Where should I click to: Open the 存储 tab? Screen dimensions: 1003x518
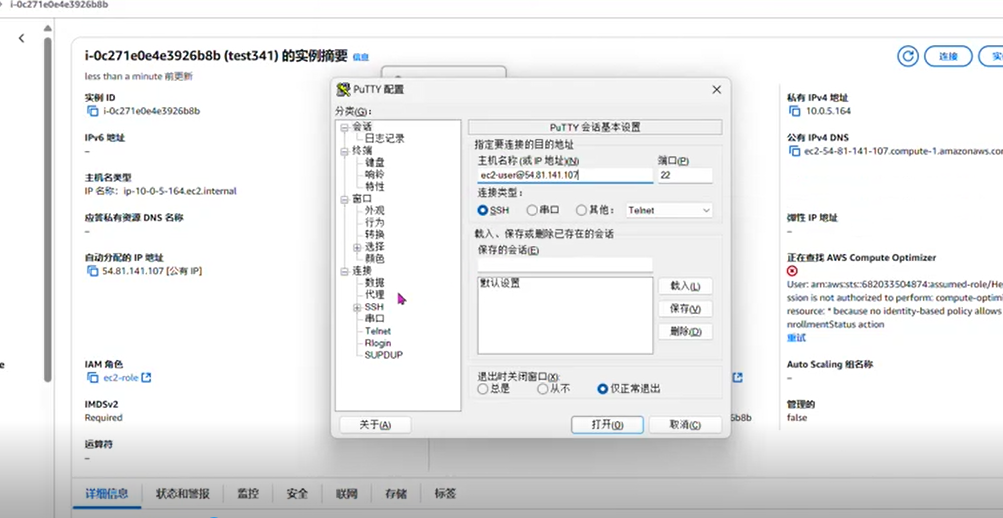pyautogui.click(x=395, y=494)
